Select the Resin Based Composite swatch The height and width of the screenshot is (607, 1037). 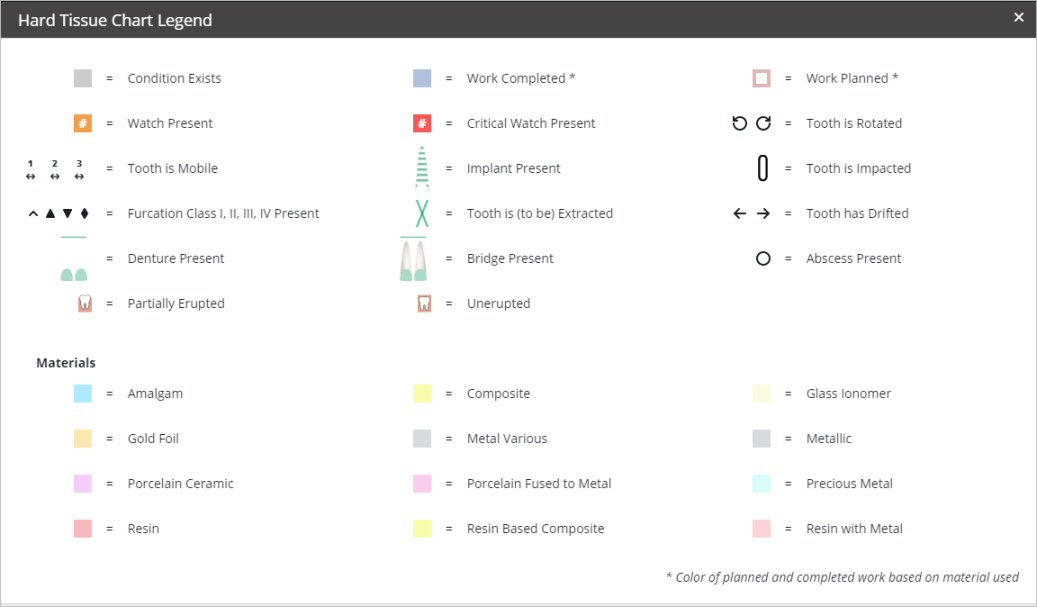tap(421, 528)
